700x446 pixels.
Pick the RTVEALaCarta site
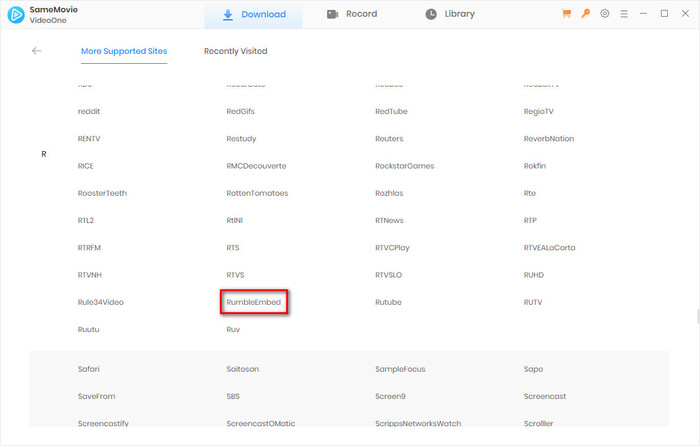[x=549, y=248]
